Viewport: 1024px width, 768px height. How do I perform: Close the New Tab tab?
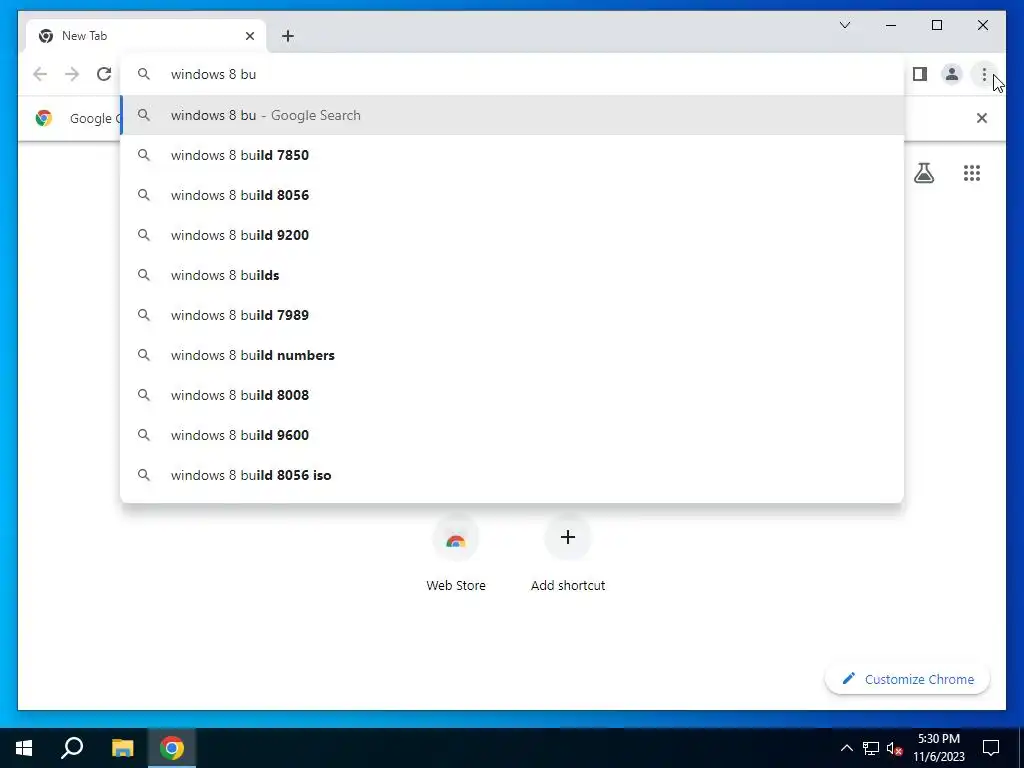(249, 36)
